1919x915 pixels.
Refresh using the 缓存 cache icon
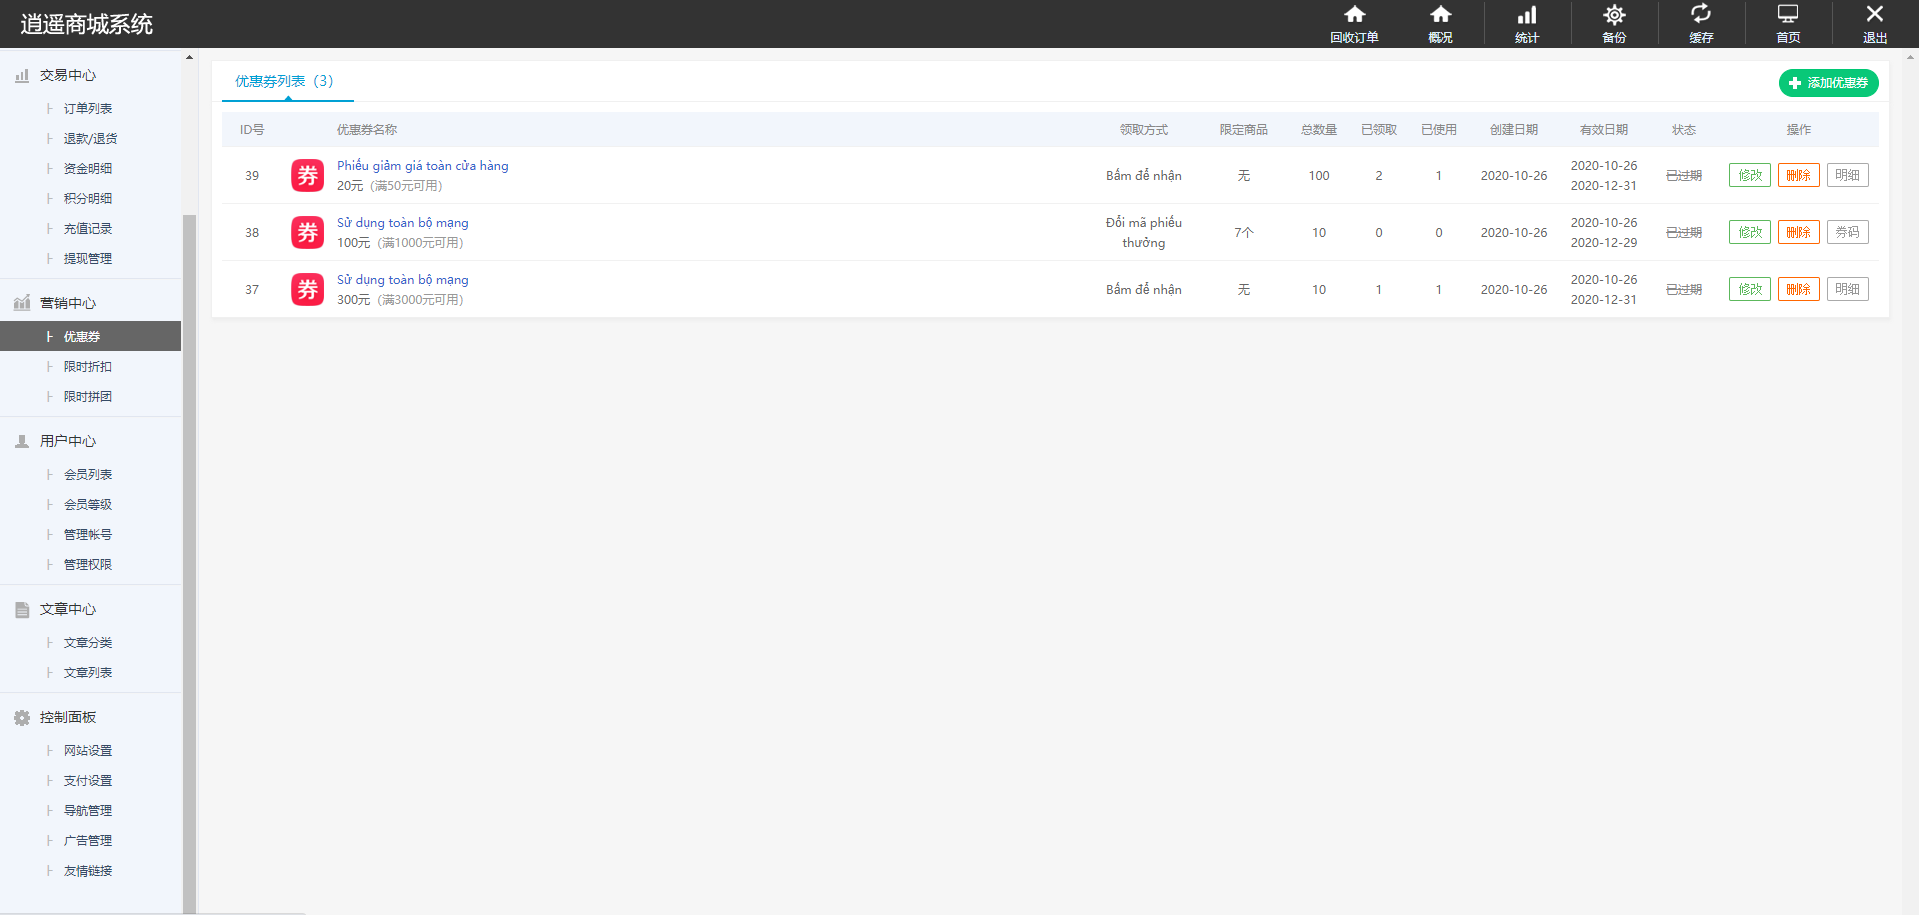(1701, 24)
